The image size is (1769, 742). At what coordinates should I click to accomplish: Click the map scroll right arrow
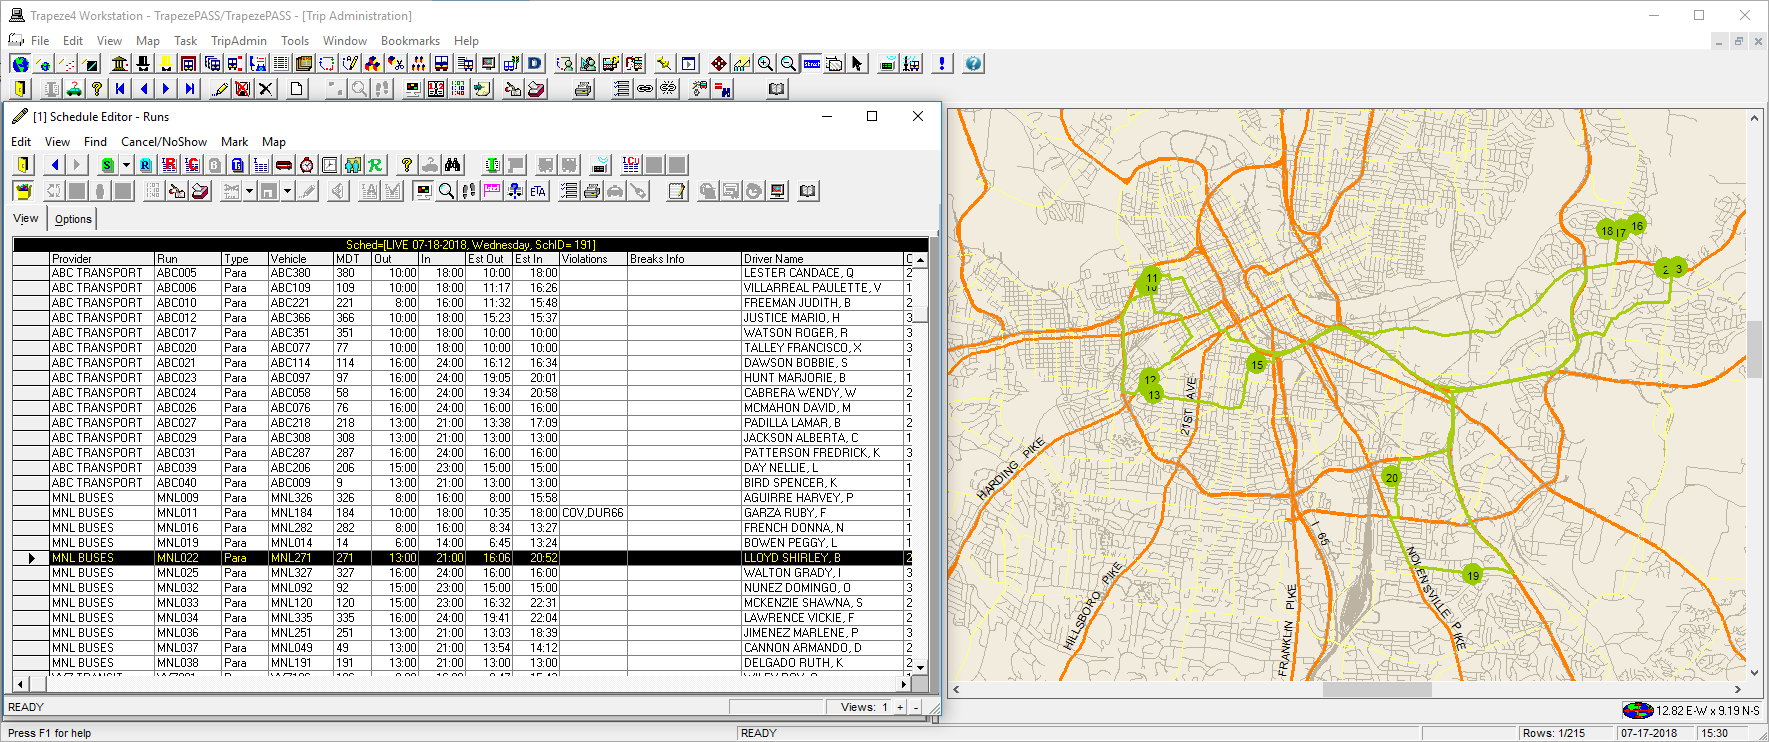pos(1738,689)
